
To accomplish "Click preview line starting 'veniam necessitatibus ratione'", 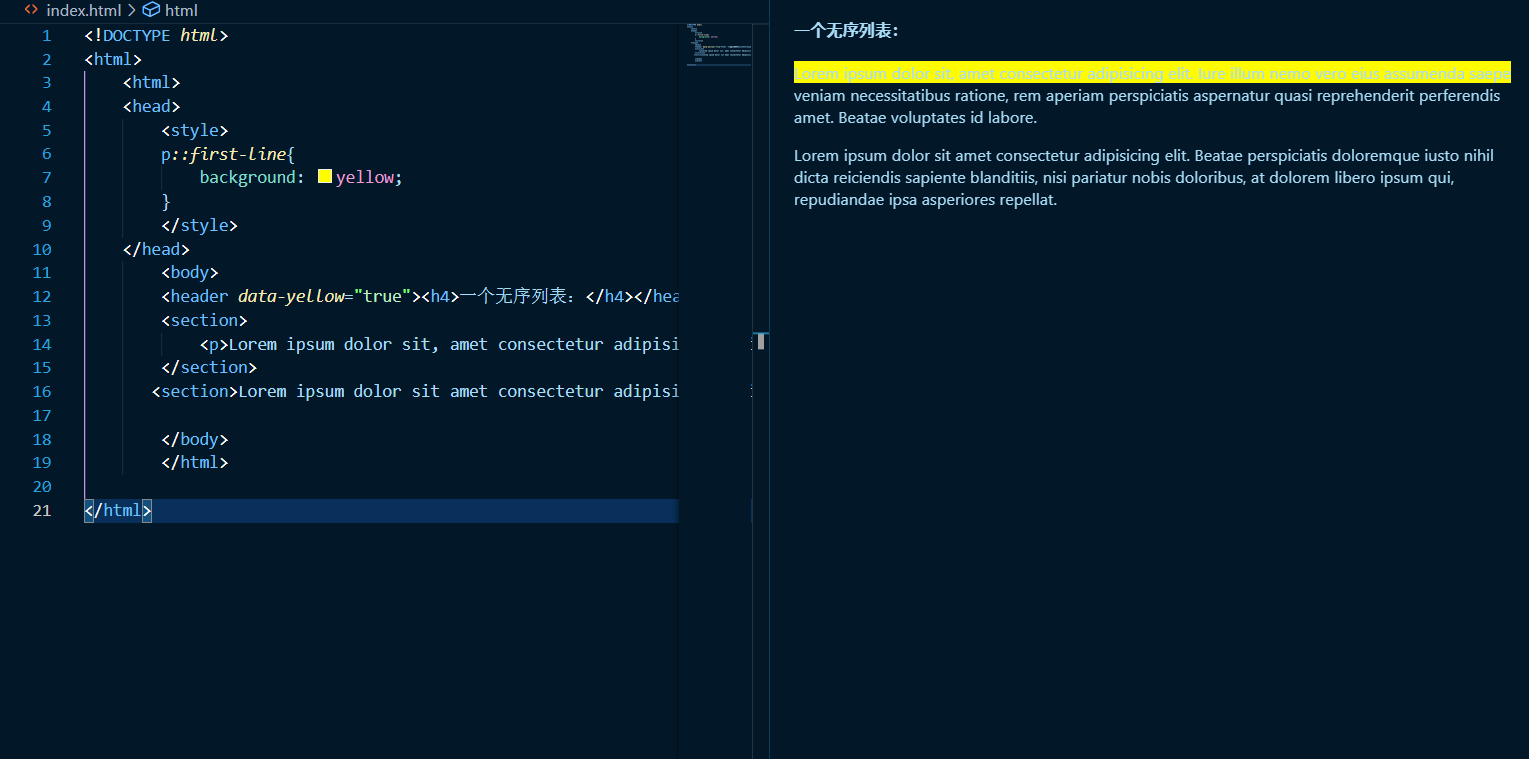I will point(1147,96).
